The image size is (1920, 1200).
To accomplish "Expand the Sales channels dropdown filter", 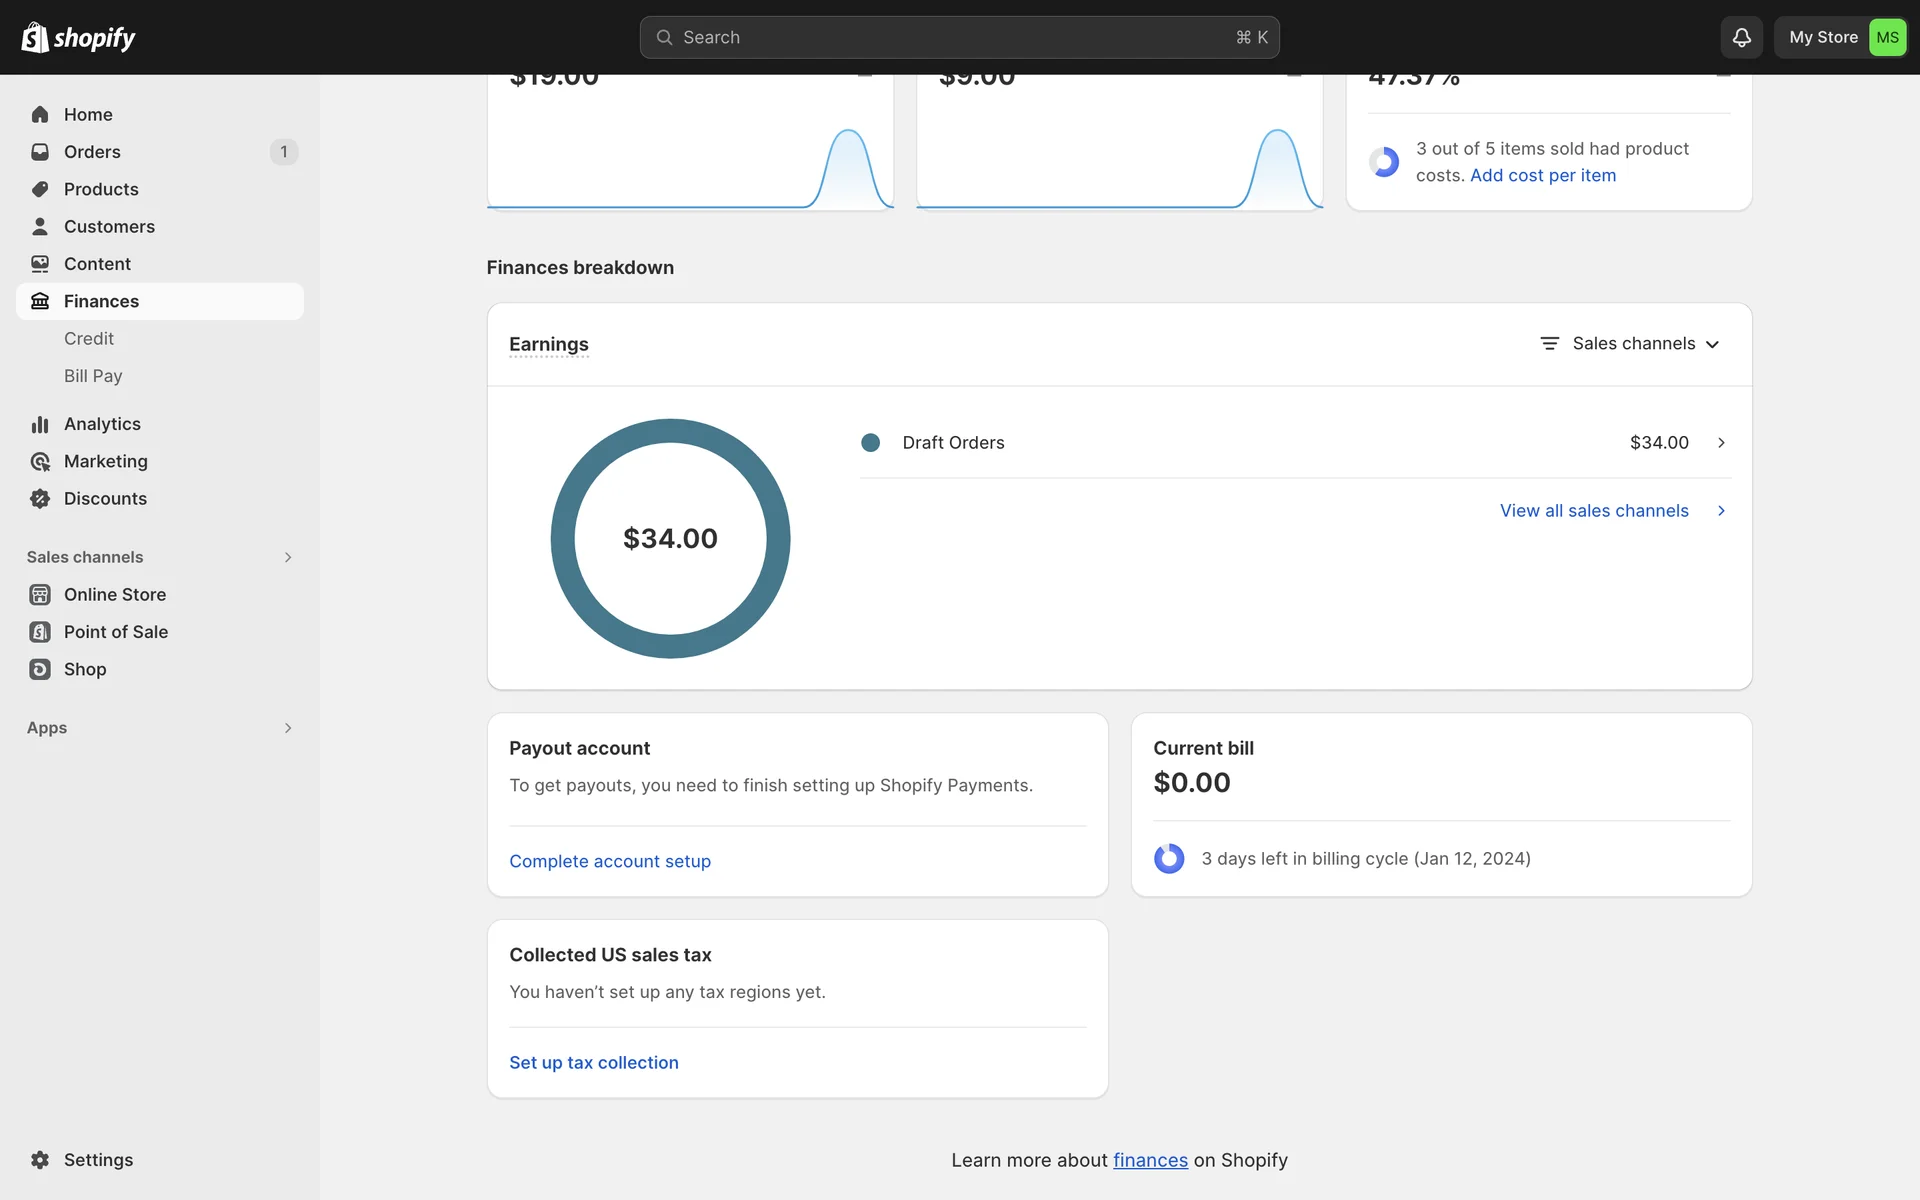I will (x=1630, y=344).
